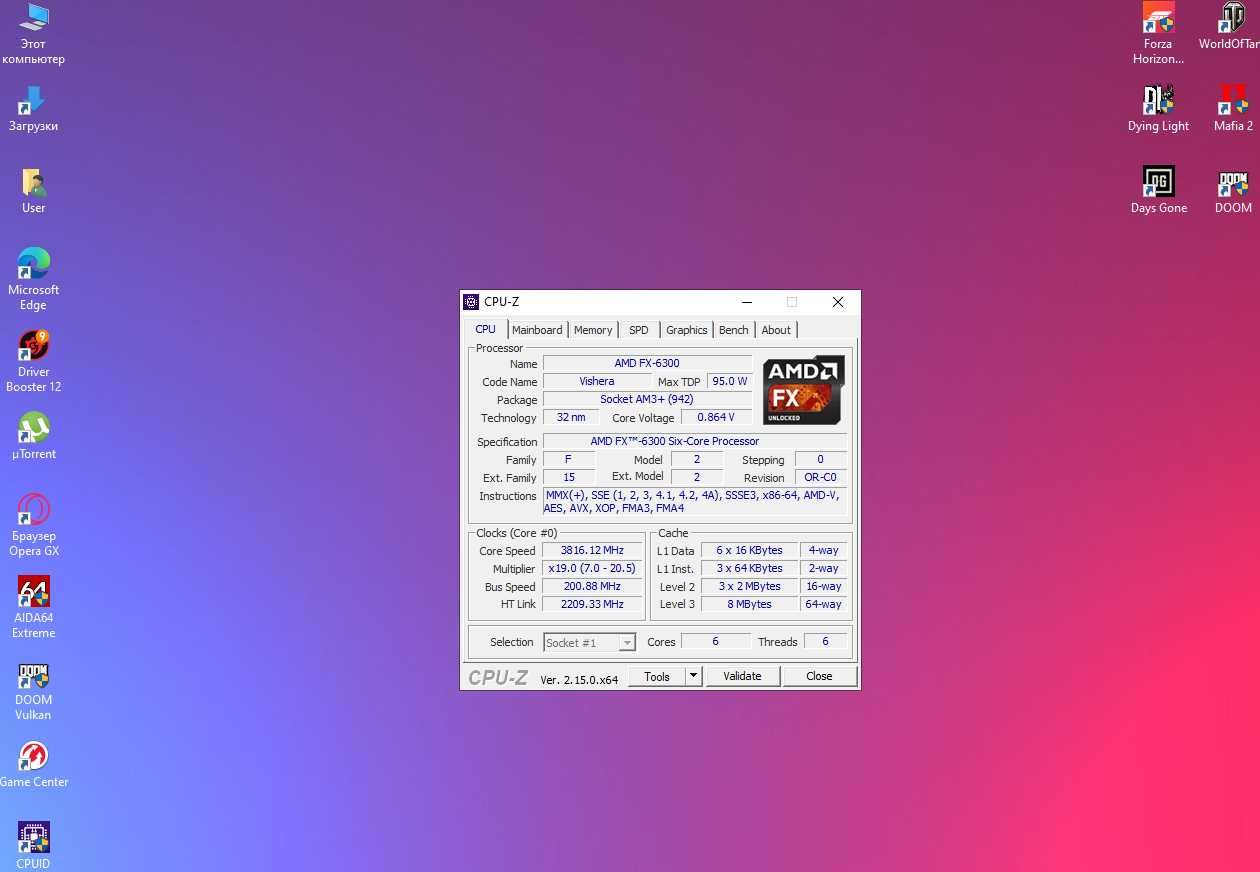Switch to the Graphics tab
1260x872 pixels.
687,330
